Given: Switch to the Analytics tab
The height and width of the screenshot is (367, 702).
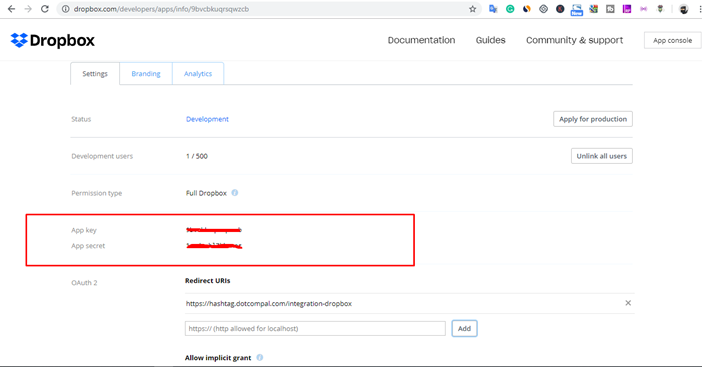Looking at the screenshot, I should [x=198, y=73].
